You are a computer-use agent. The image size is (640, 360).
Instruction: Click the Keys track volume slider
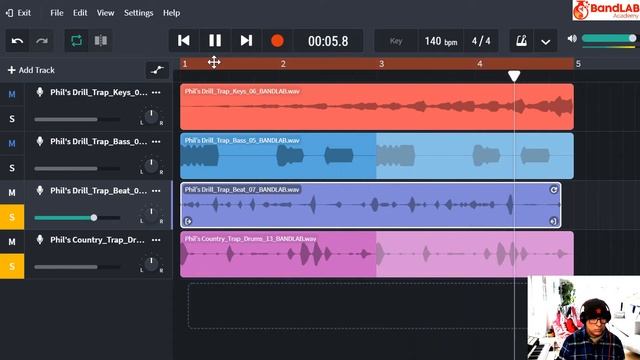tap(77, 120)
